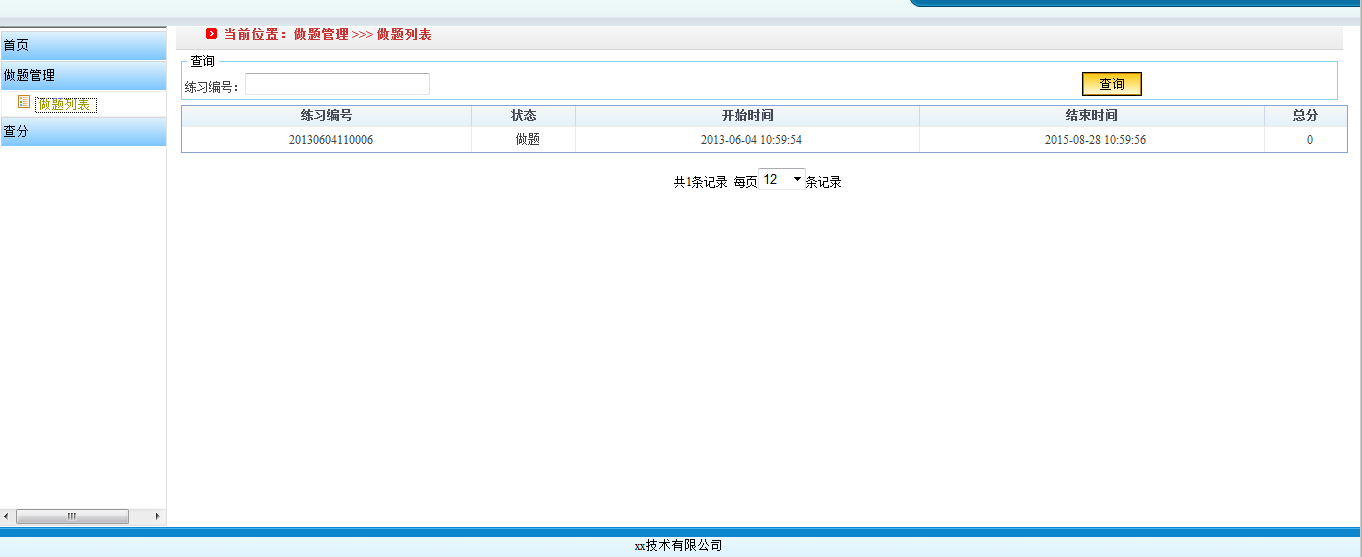Screen dimensions: 1362x557
Task: Click the sidebar horizontal scrollbar thumb
Action: (72, 516)
